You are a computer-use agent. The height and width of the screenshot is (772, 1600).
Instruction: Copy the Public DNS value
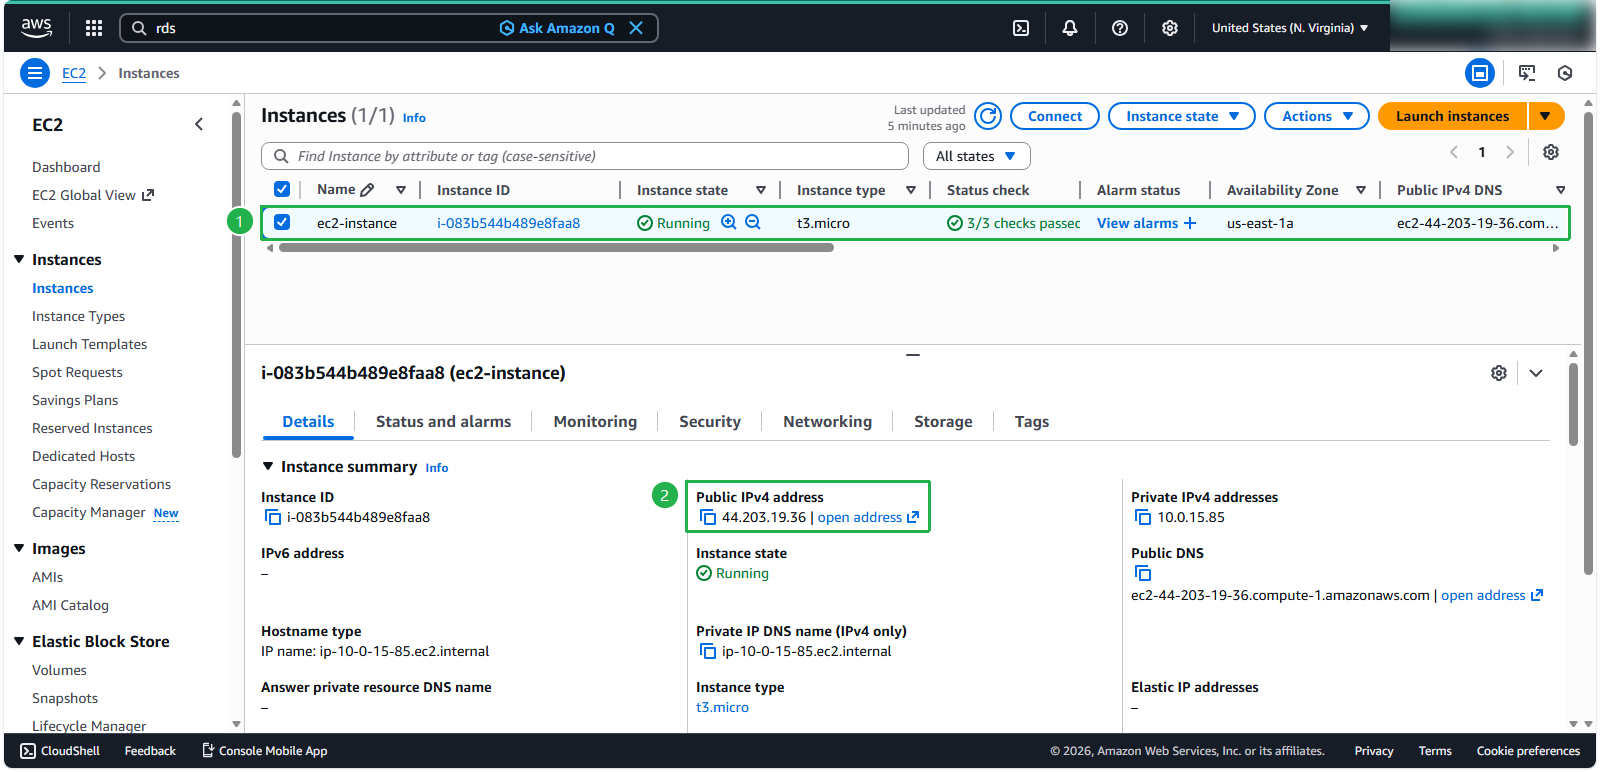1142,573
